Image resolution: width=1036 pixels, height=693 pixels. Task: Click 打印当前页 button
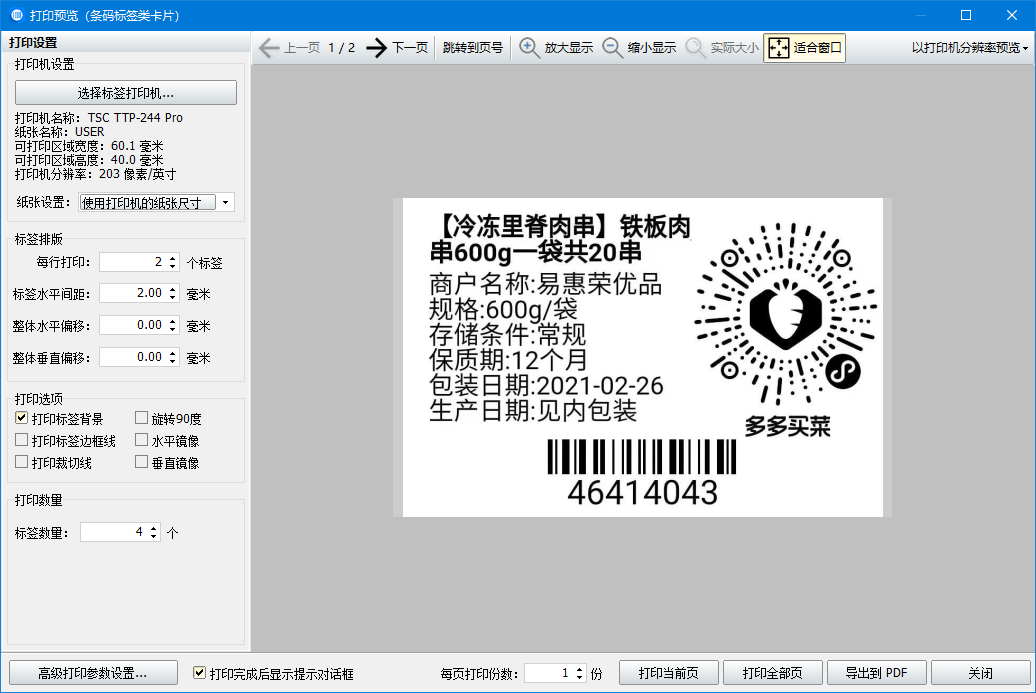[x=669, y=673]
